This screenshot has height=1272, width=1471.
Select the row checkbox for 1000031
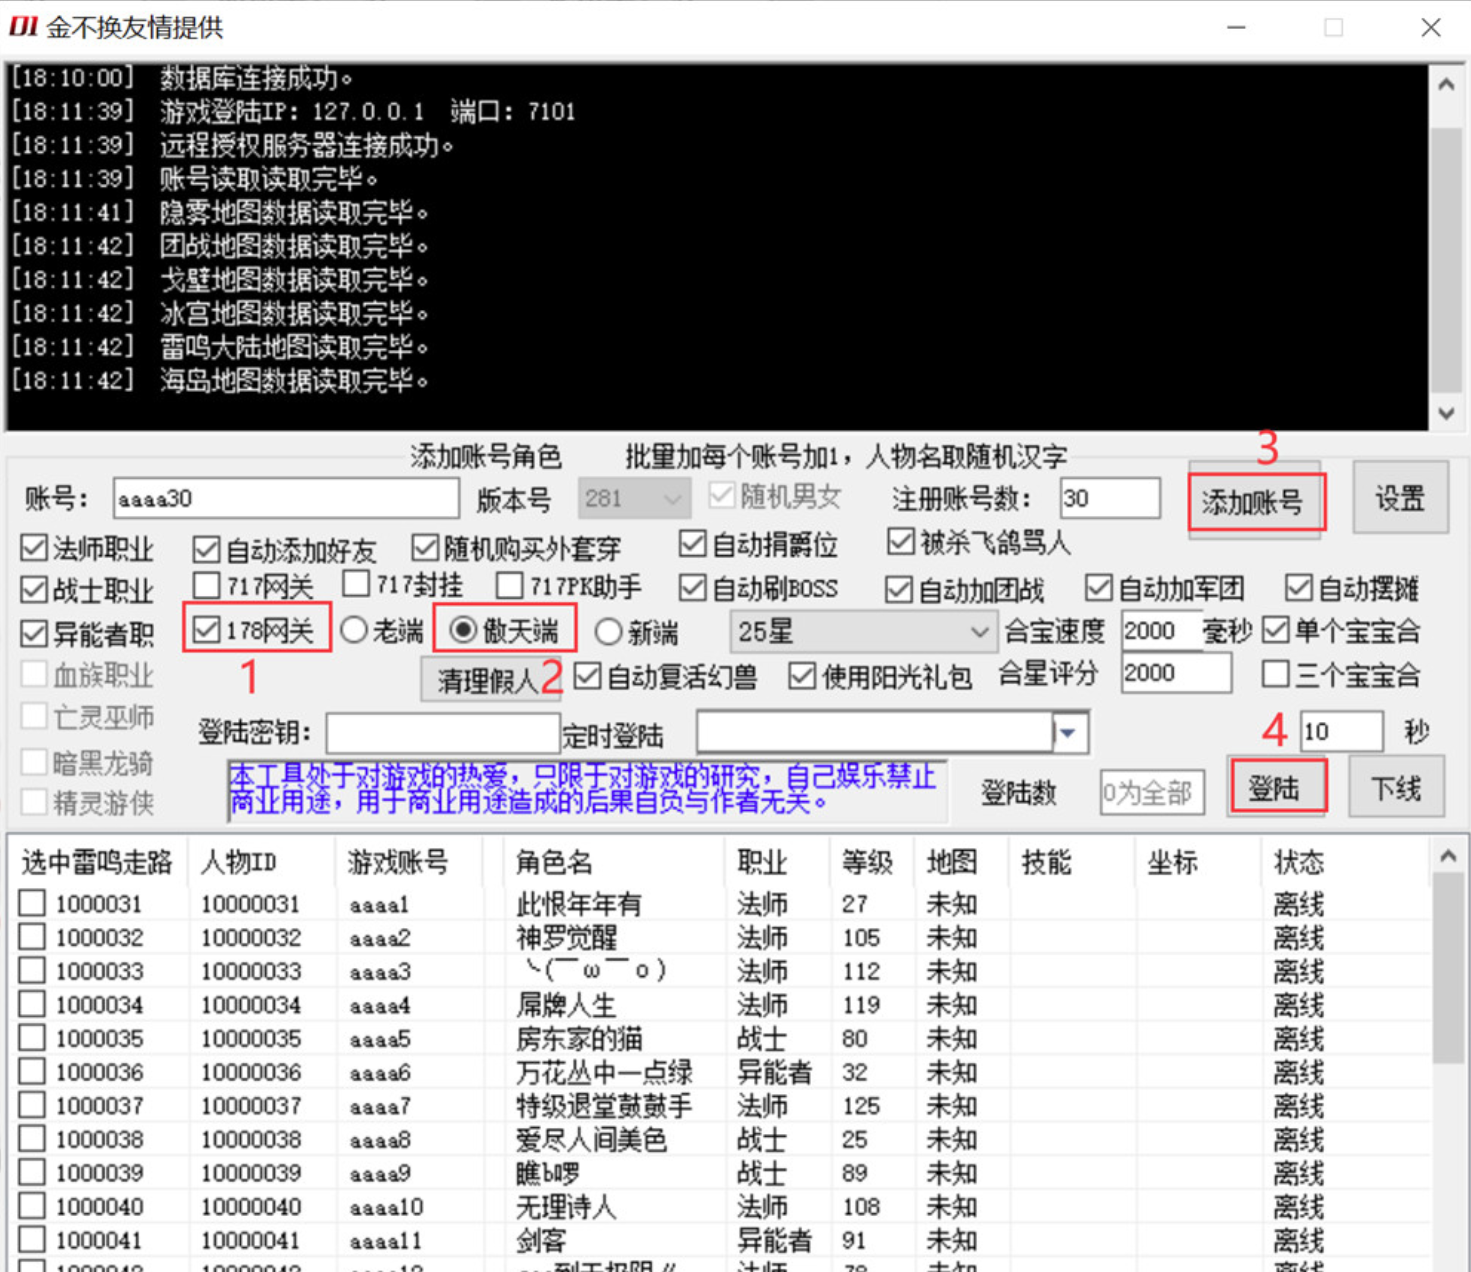coord(31,902)
